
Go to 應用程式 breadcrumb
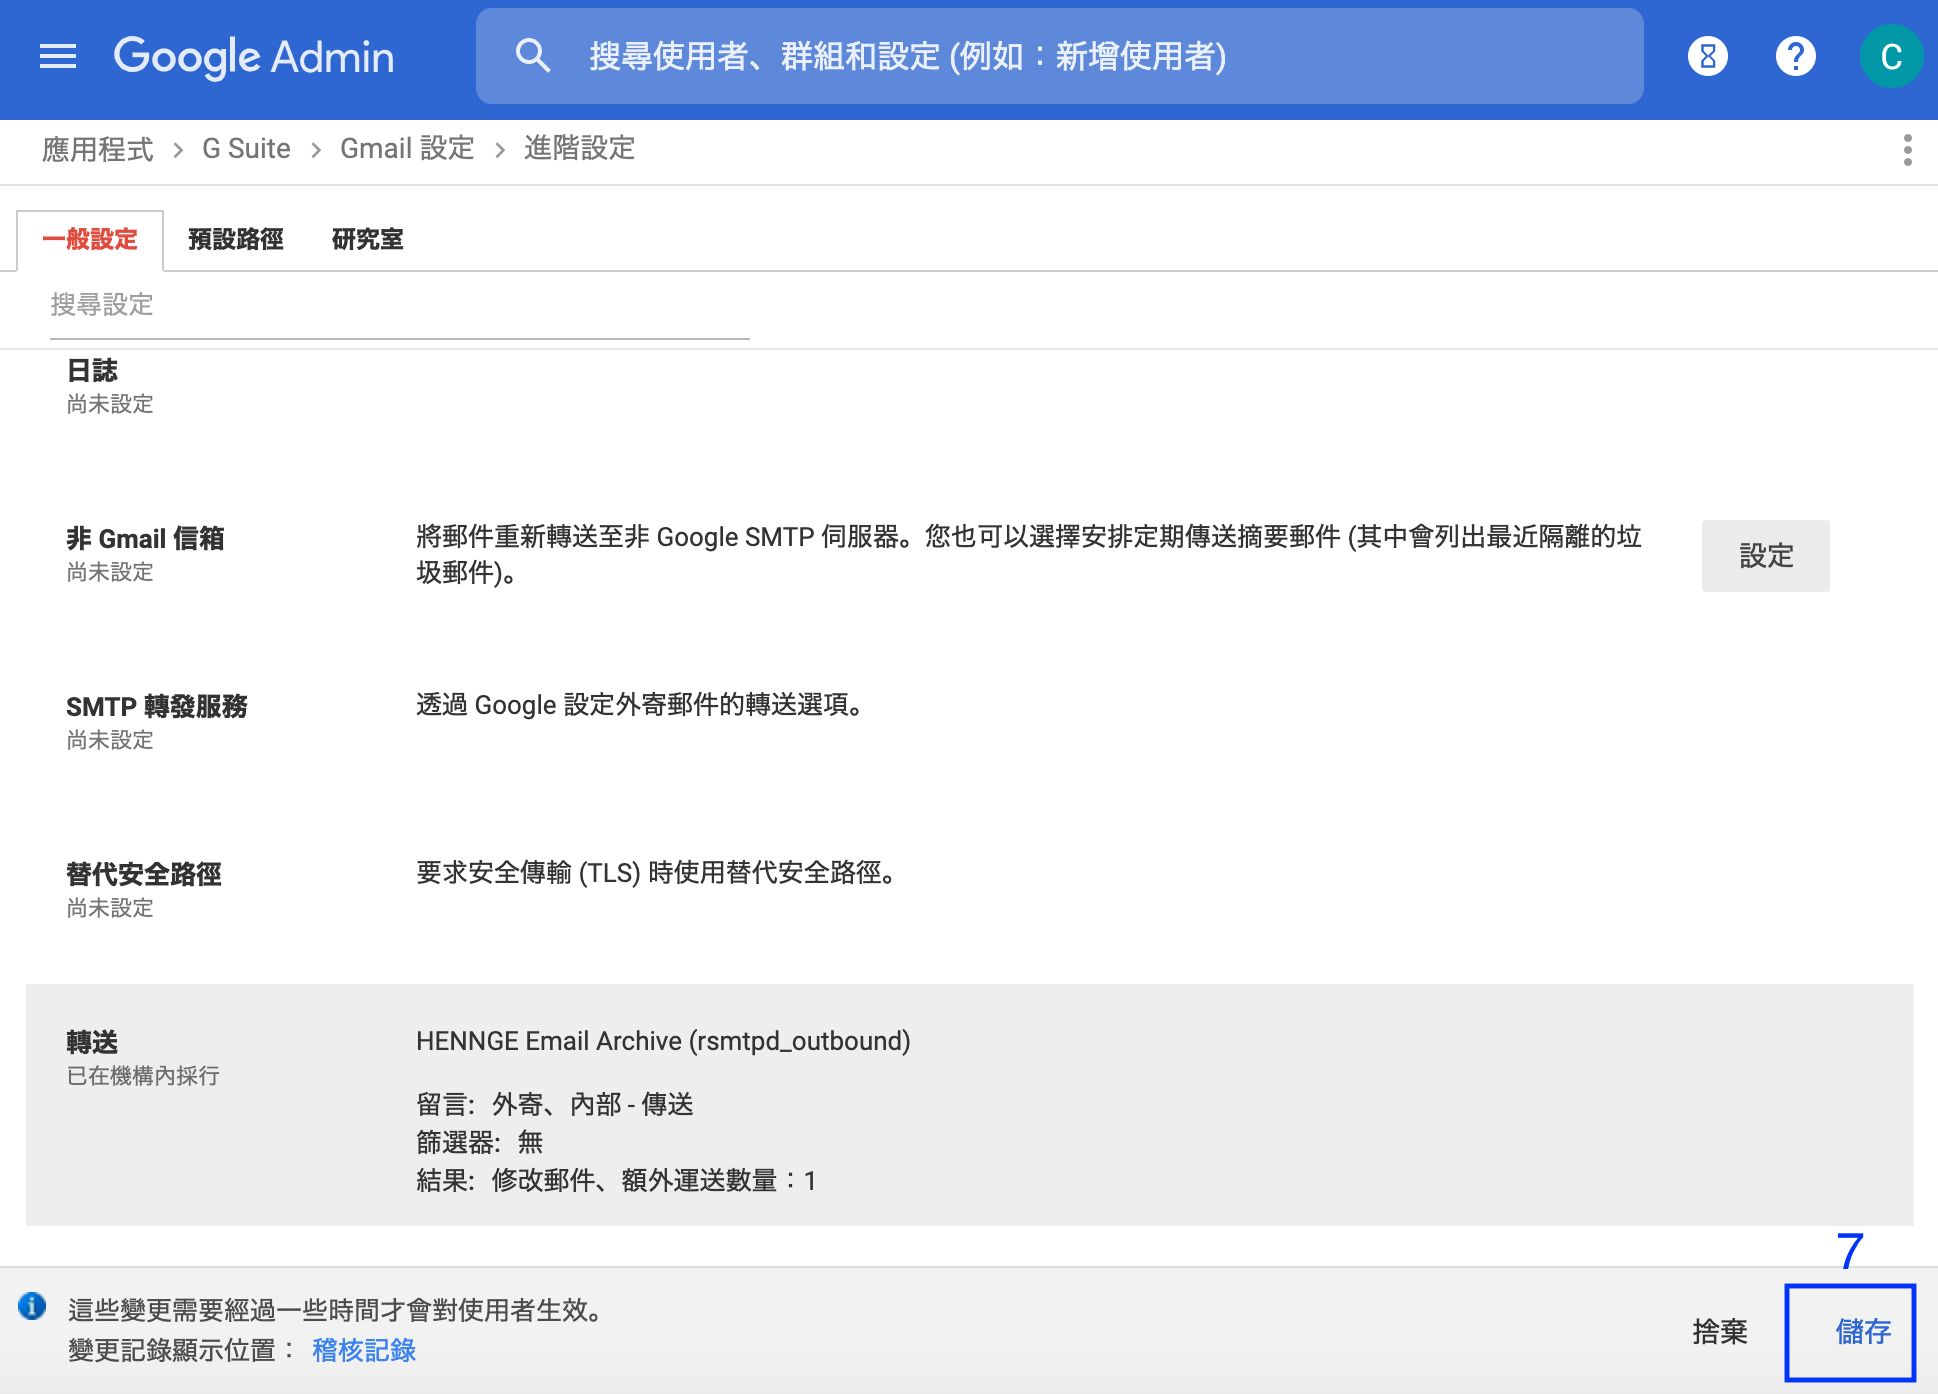98,149
